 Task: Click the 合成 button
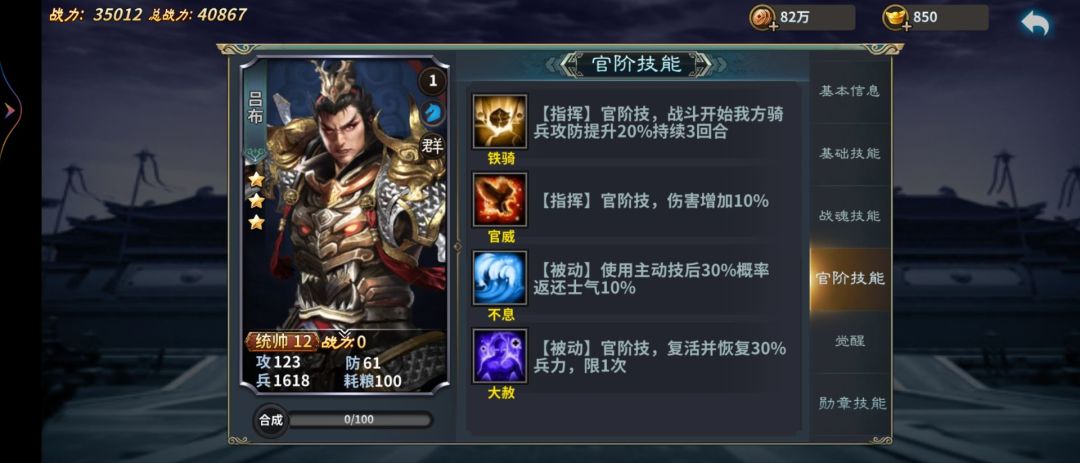click(x=271, y=420)
